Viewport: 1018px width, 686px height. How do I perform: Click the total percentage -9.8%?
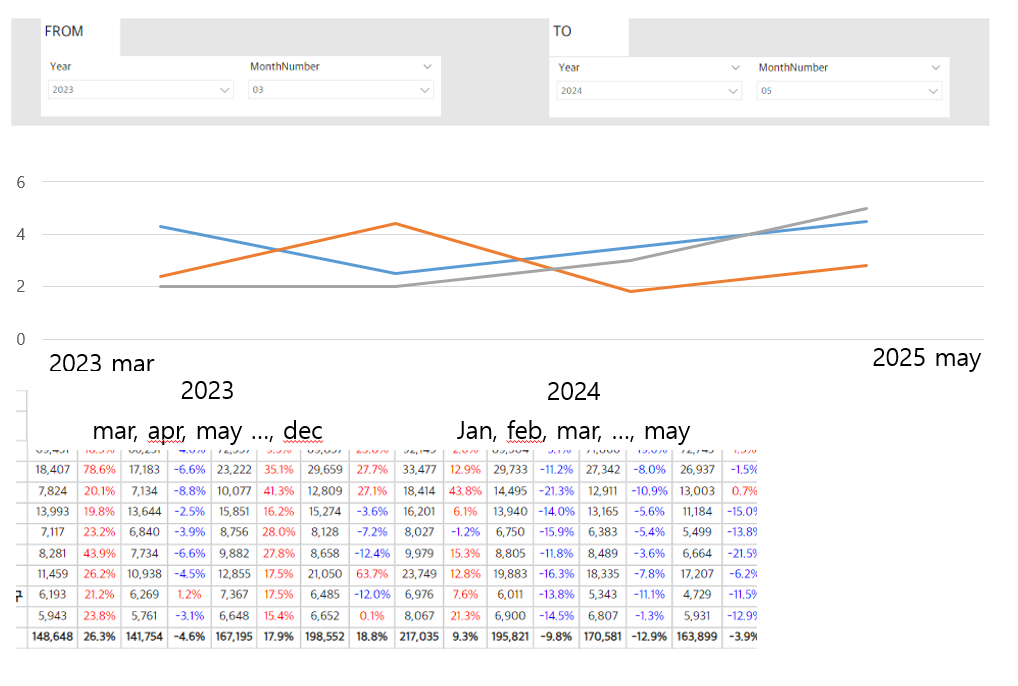point(557,637)
